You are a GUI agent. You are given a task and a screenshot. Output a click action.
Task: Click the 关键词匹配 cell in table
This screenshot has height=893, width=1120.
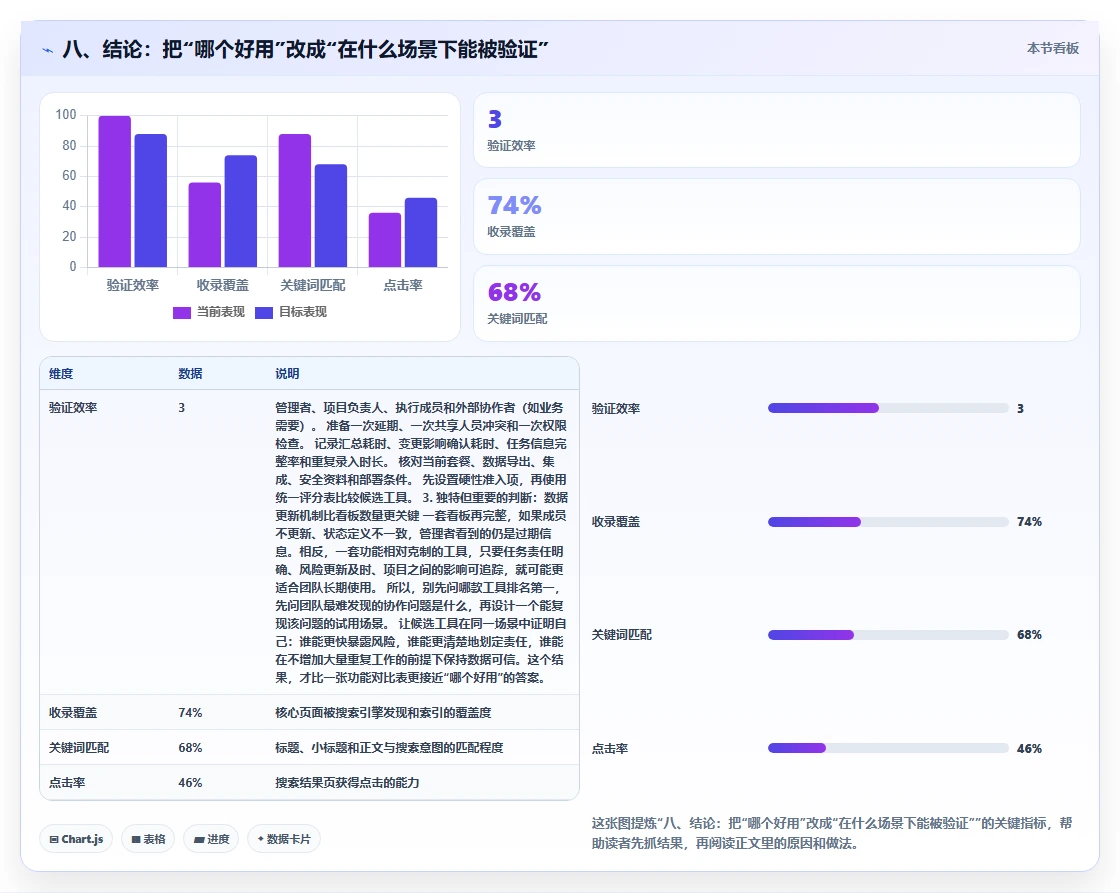click(x=79, y=748)
